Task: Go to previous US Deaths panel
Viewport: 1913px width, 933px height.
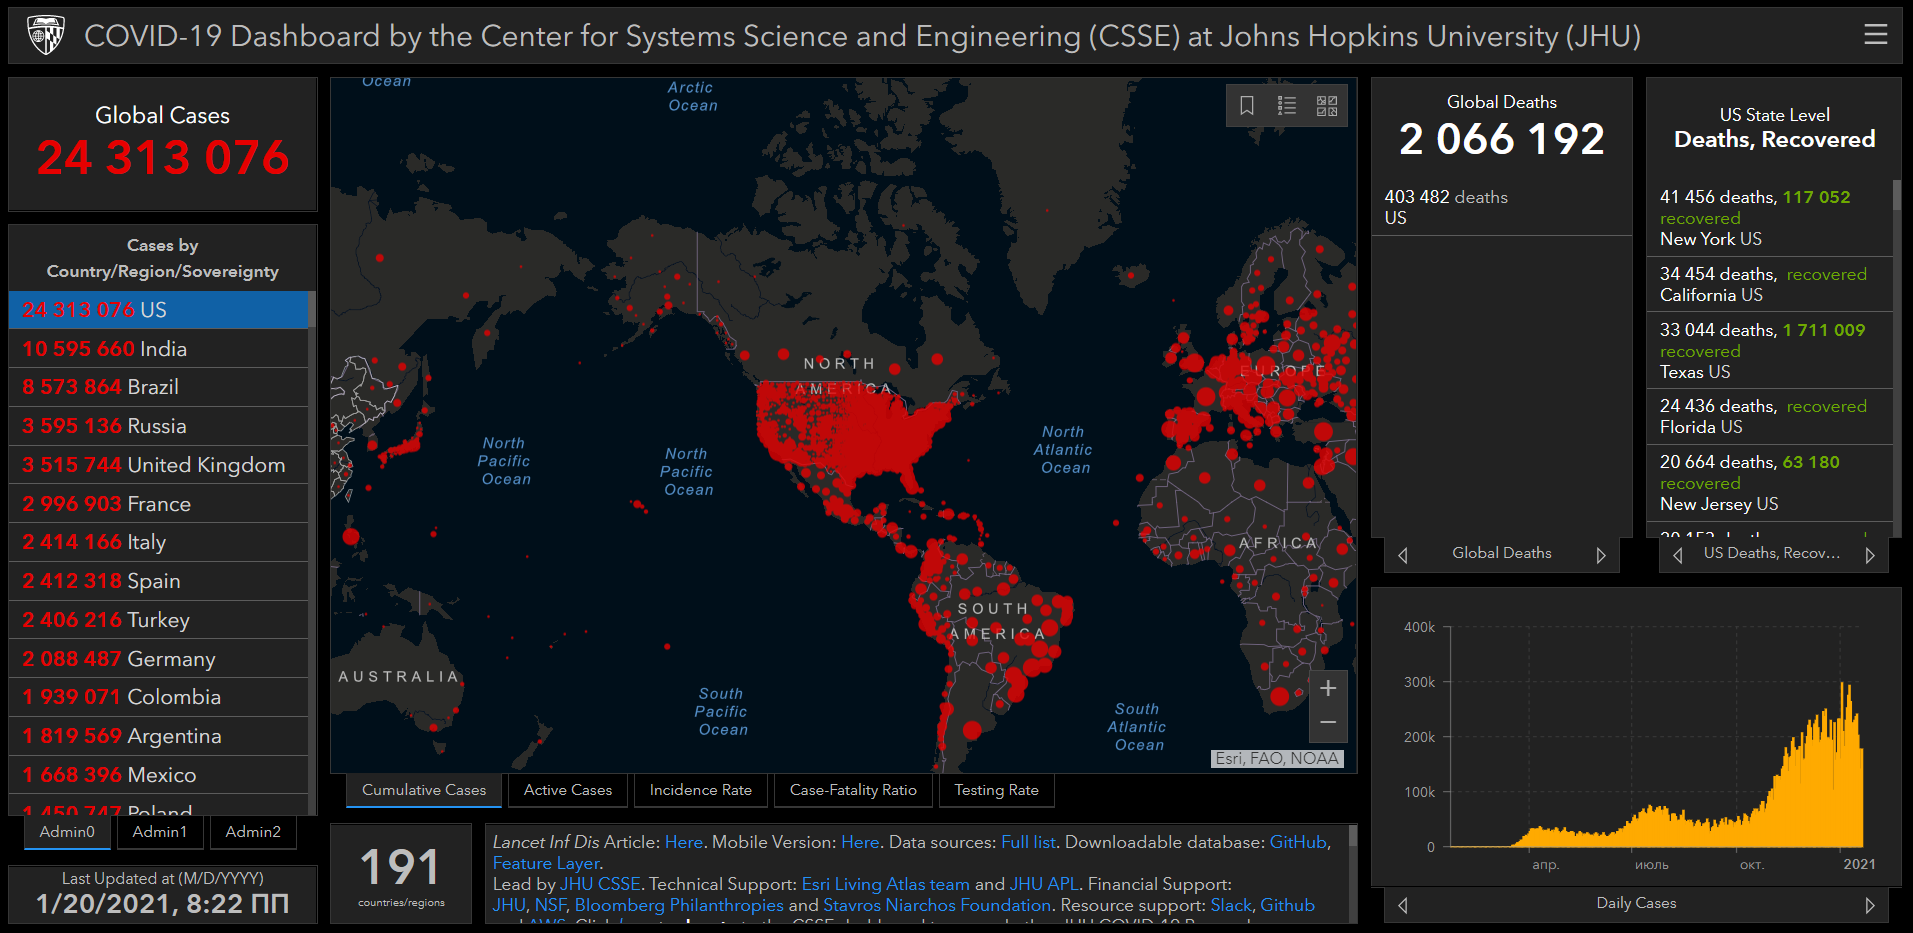Action: pyautogui.click(x=1678, y=555)
